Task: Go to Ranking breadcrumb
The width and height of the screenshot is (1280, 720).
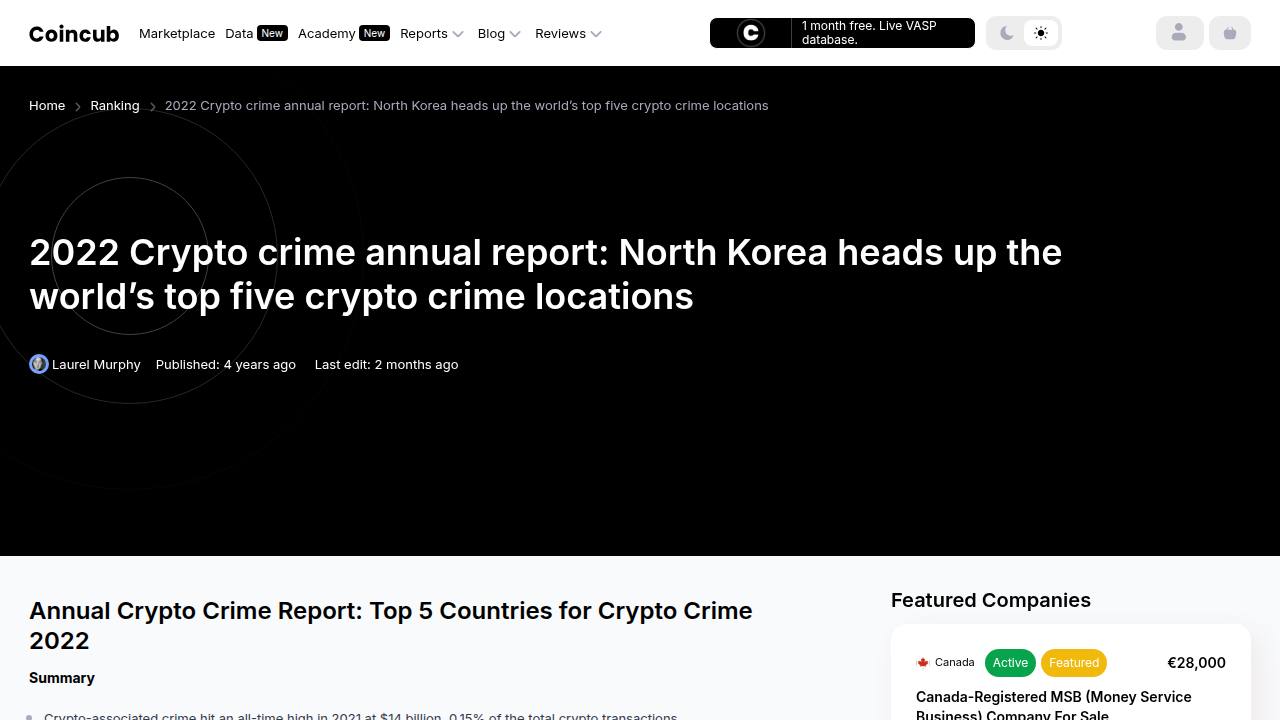Action: pyautogui.click(x=115, y=105)
